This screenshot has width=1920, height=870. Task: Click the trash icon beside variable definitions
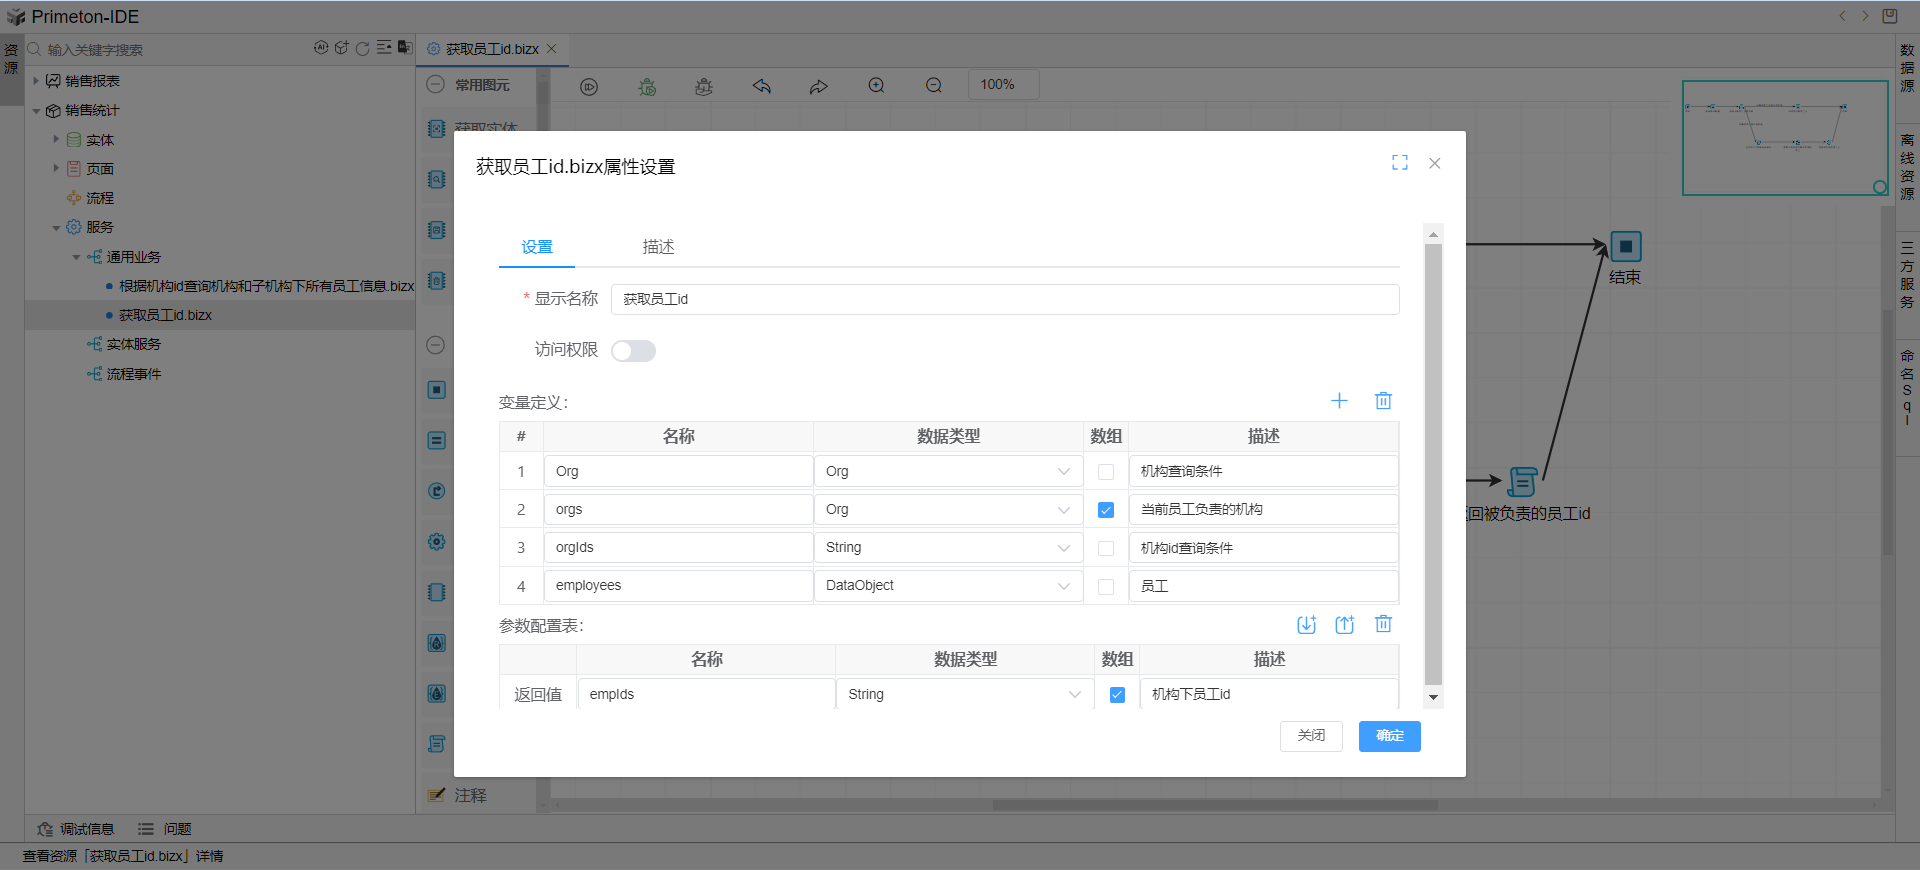1383,401
